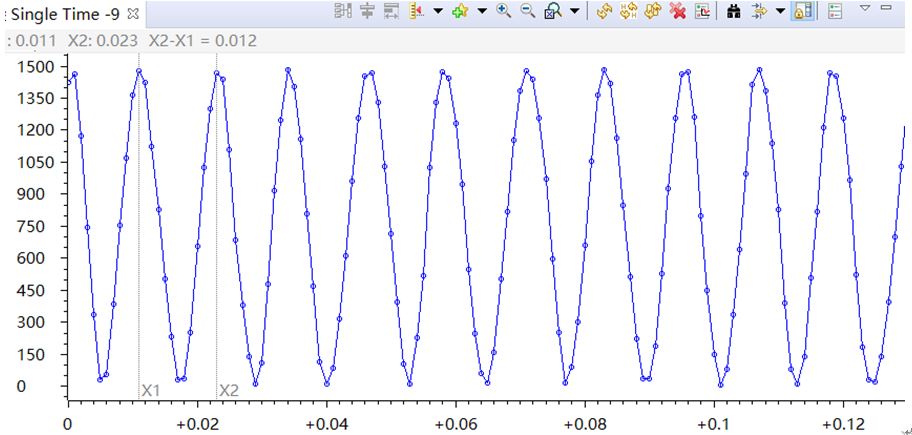Zoom out of the graph

point(528,10)
